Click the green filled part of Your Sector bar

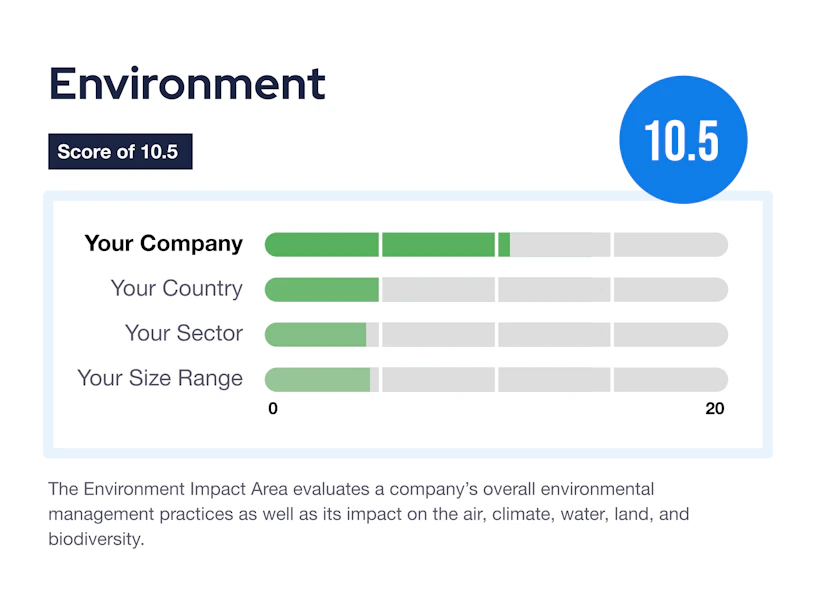[x=315, y=335]
